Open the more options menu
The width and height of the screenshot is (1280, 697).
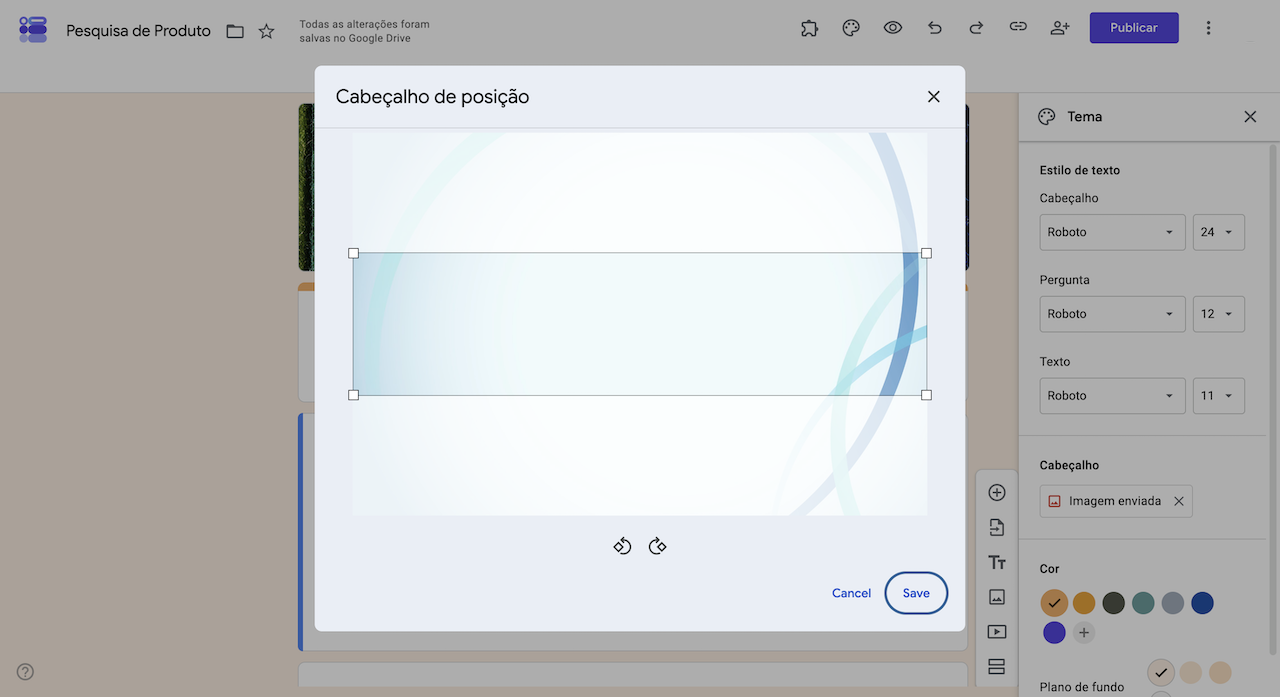point(1208,28)
